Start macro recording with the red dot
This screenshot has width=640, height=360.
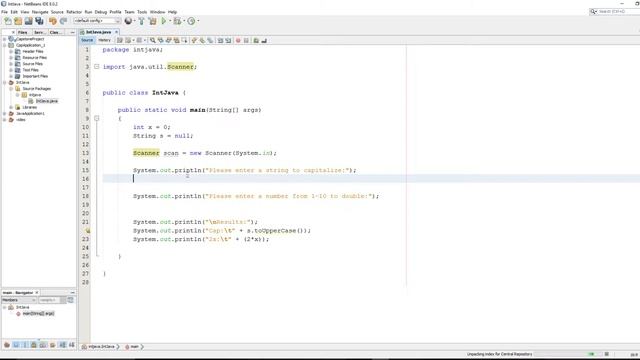click(x=238, y=40)
